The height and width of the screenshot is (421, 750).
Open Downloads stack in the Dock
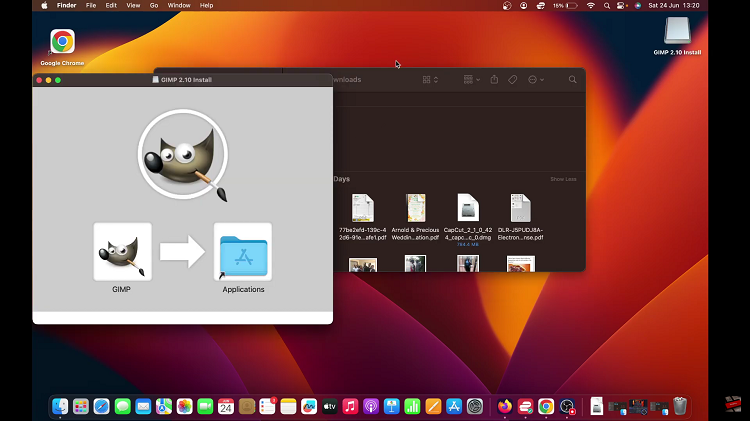coord(596,407)
